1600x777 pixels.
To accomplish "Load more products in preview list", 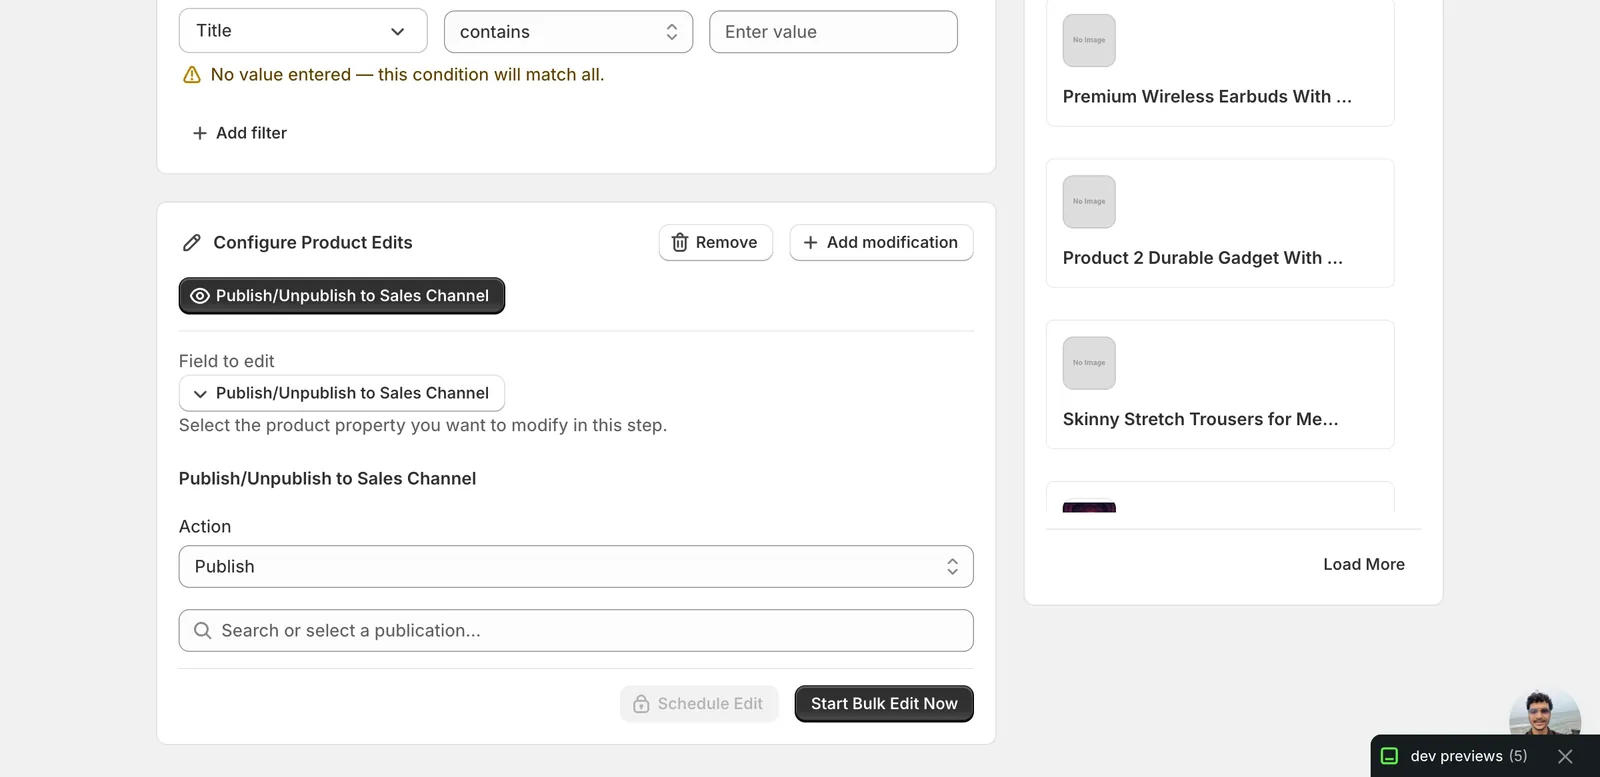I will point(1364,565).
